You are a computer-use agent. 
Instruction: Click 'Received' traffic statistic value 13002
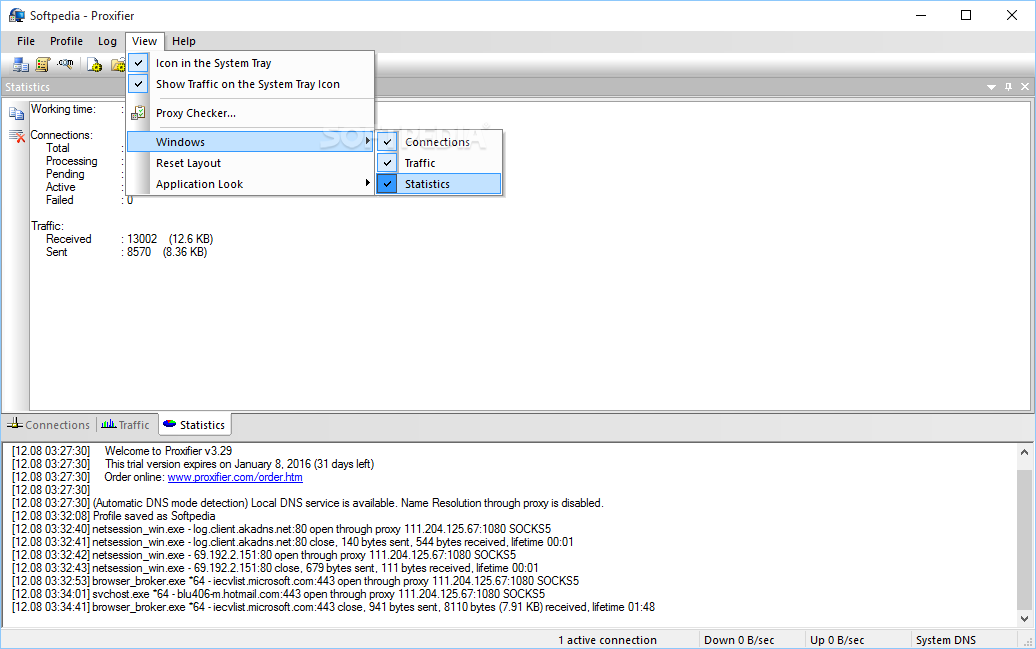pos(142,239)
